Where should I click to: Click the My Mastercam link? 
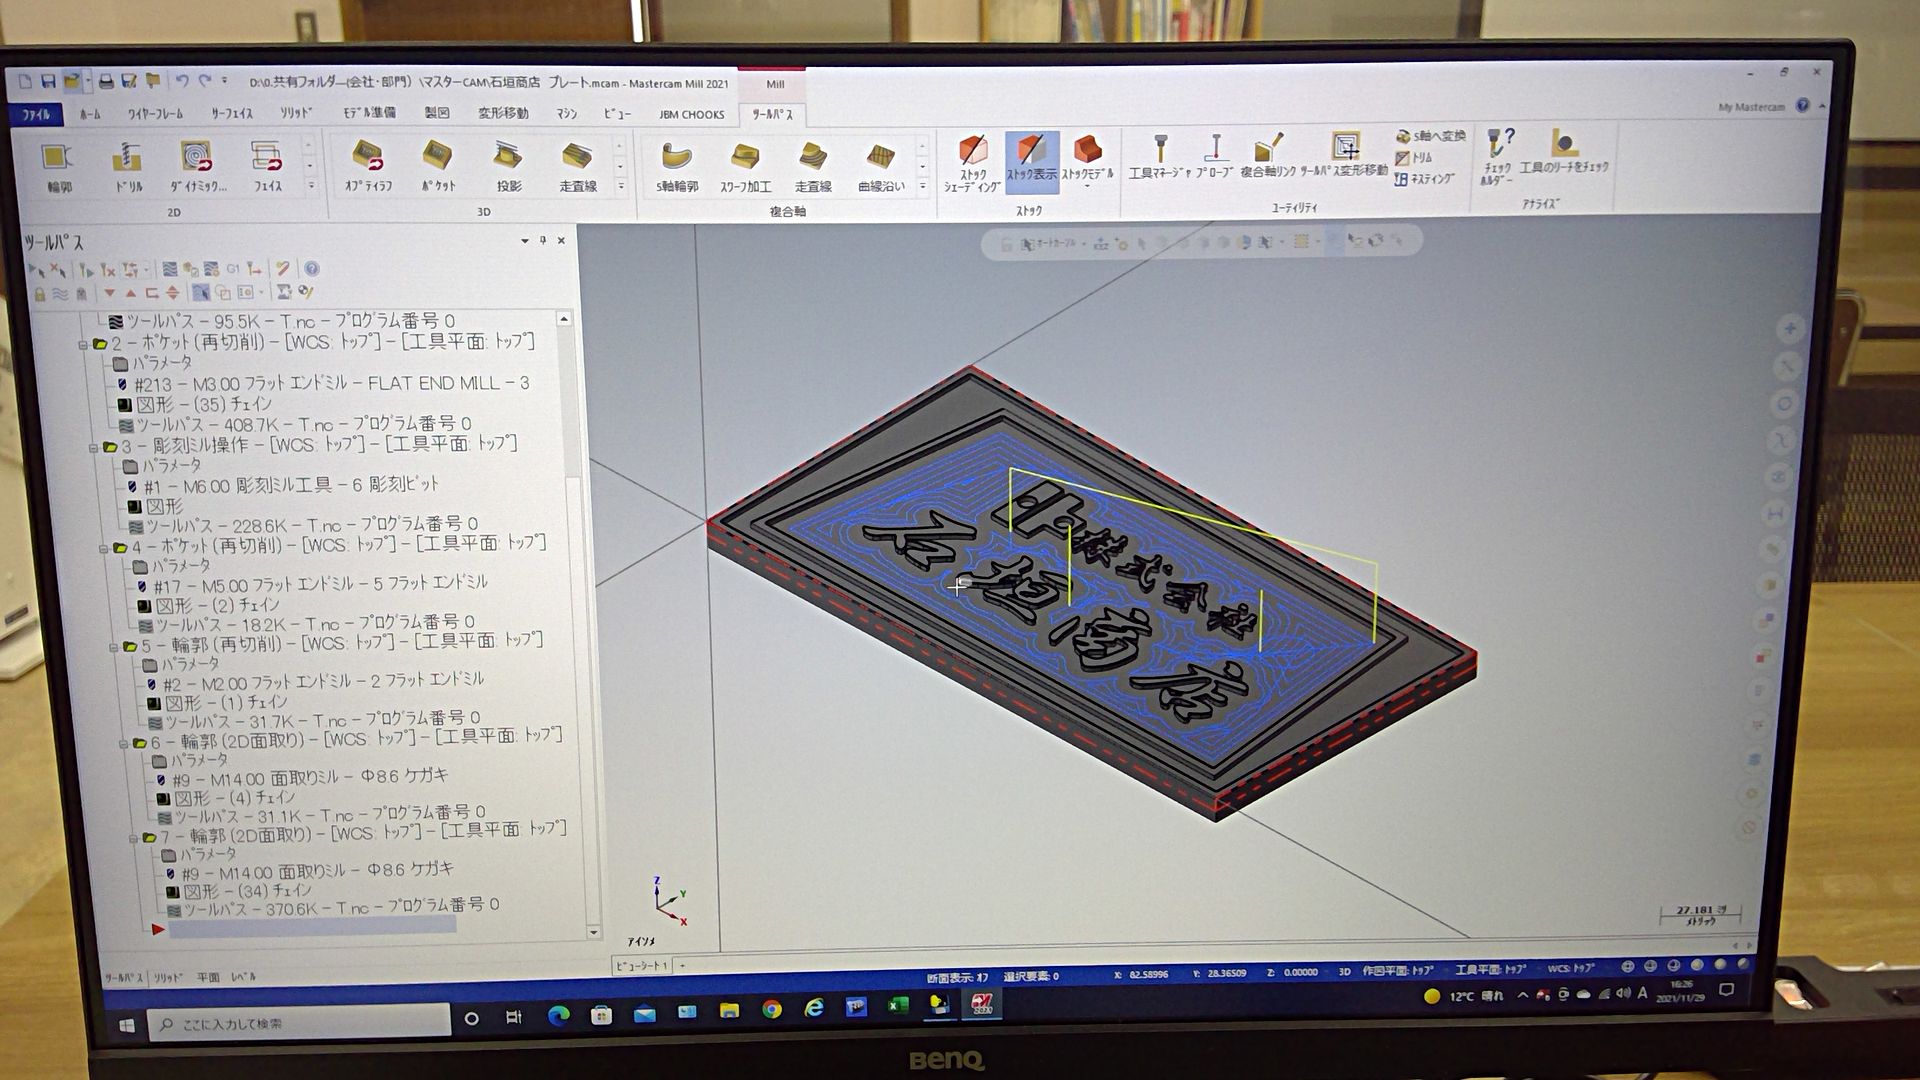point(1750,107)
